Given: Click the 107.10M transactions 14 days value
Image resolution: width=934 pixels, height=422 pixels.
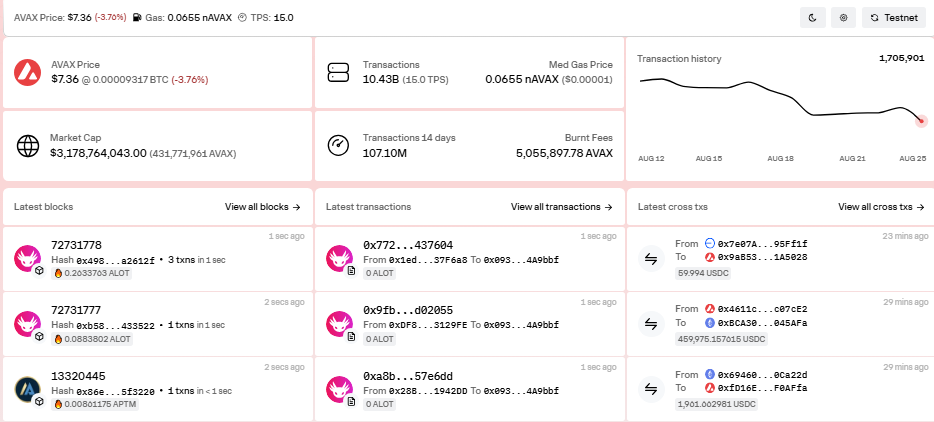Looking at the screenshot, I should tap(385, 153).
